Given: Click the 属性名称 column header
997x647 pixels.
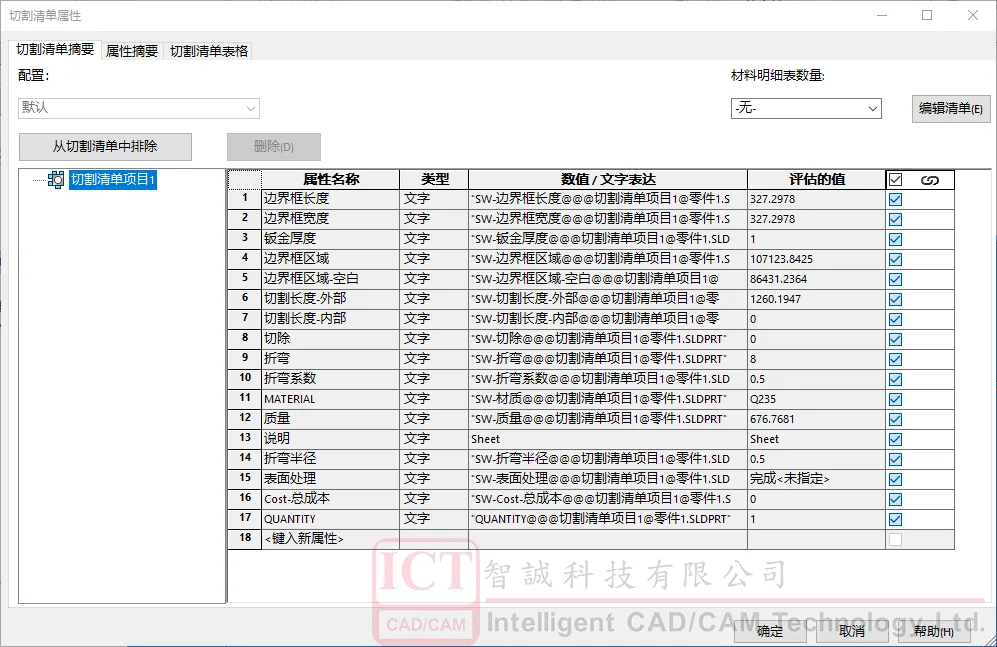Looking at the screenshot, I should [x=330, y=179].
